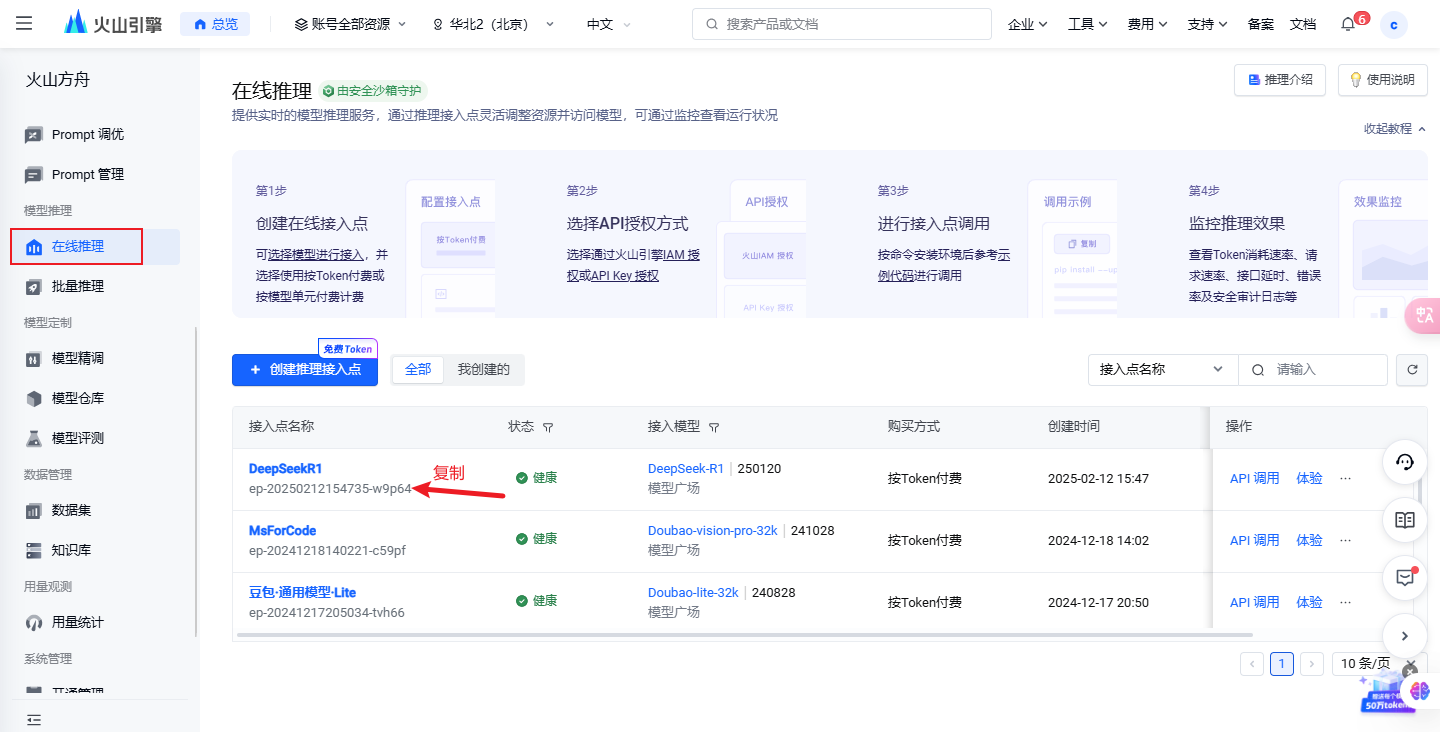Switch filter to 我创建的
This screenshot has width=1440, height=732.
485,369
